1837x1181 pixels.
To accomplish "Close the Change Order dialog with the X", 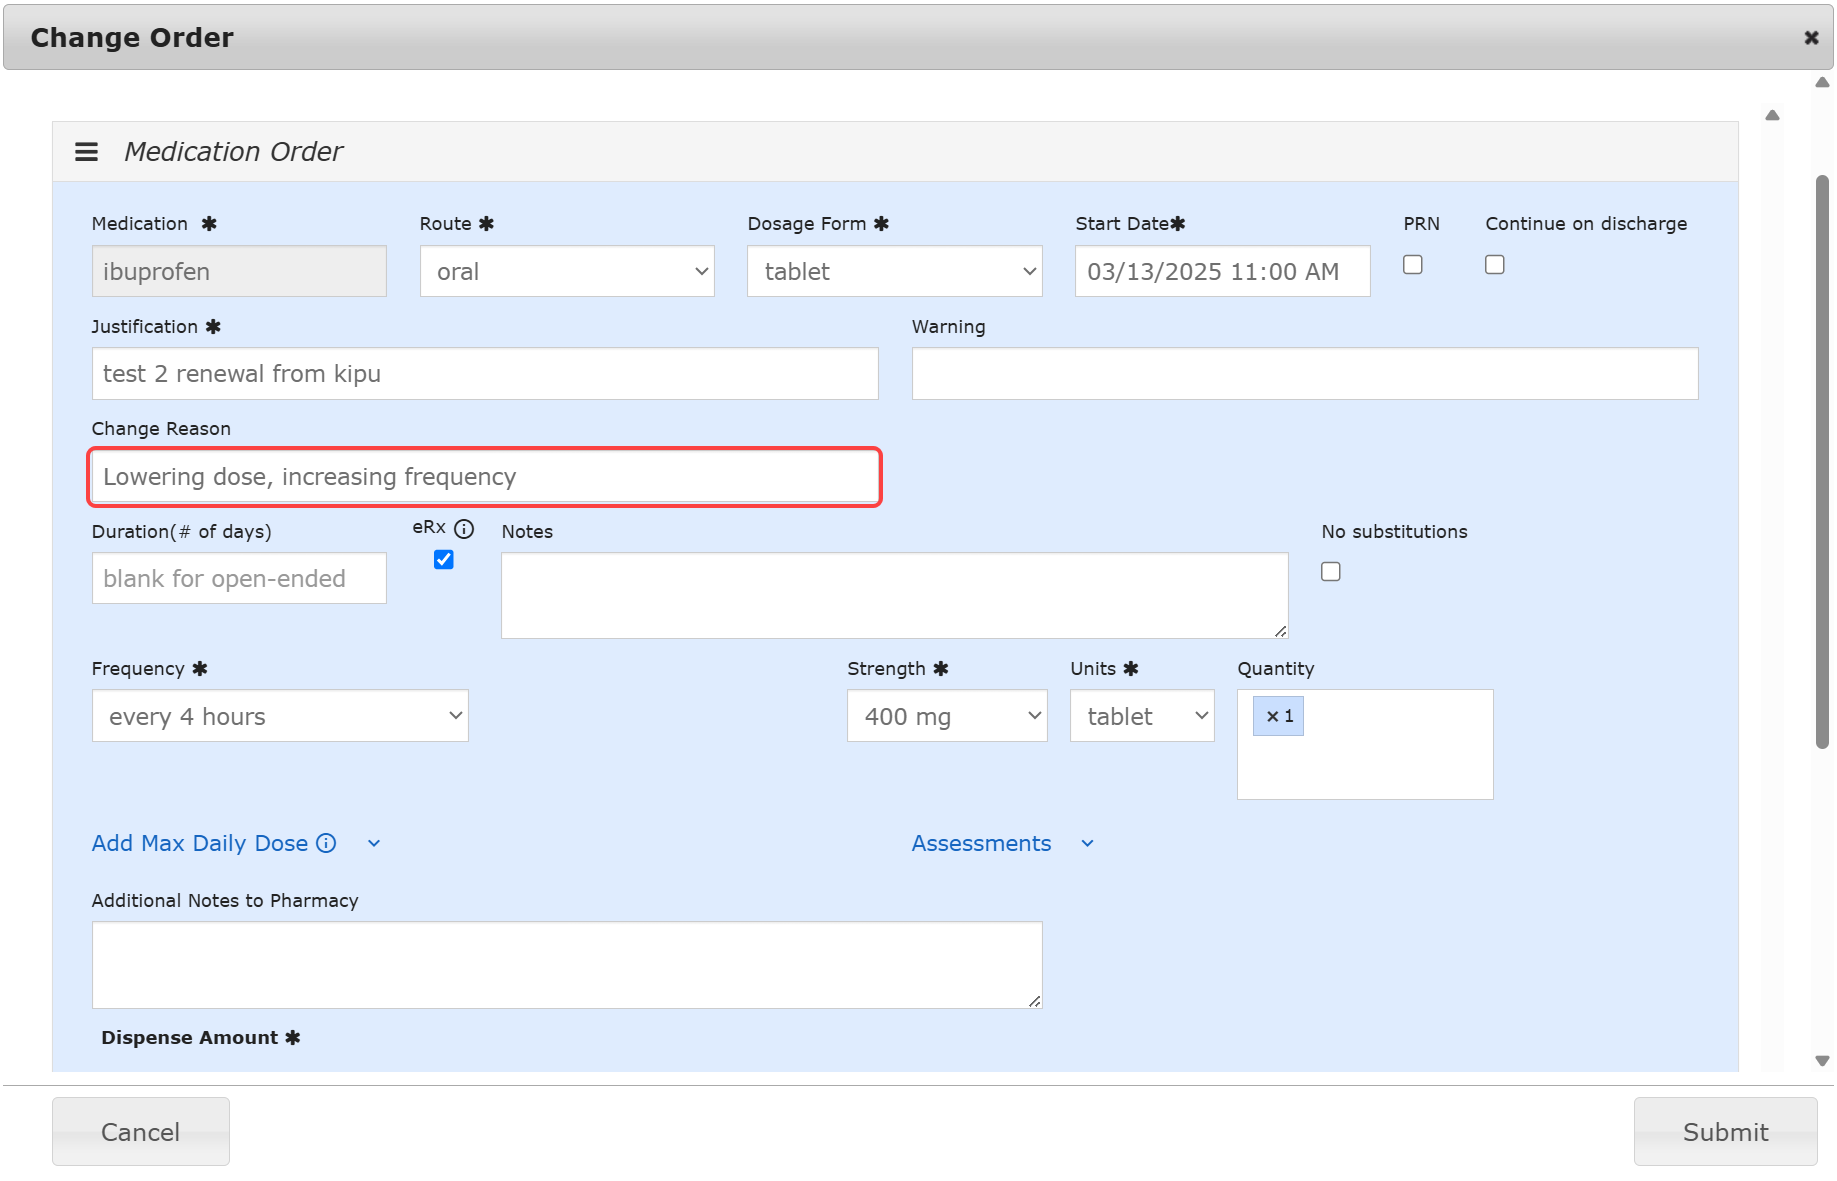I will tap(1811, 38).
